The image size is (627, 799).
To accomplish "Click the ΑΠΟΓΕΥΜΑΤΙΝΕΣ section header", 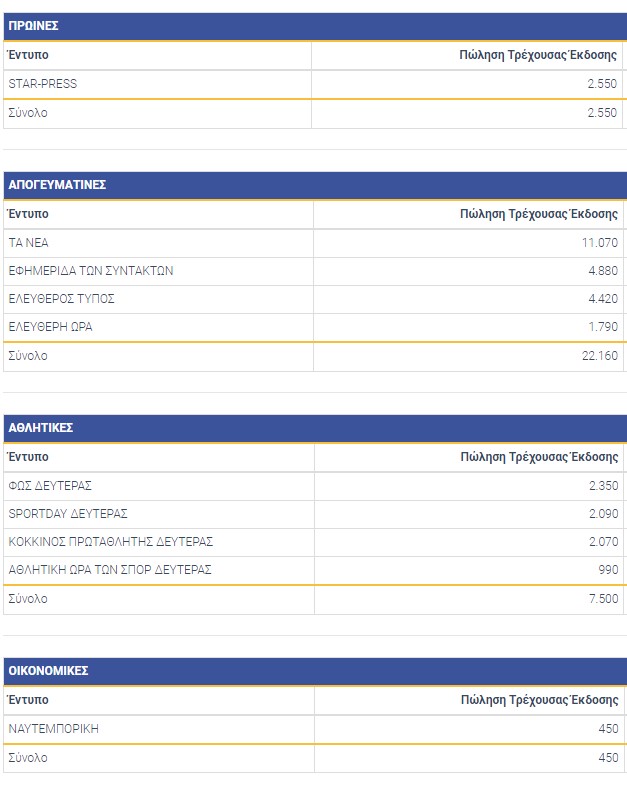I will click(57, 185).
